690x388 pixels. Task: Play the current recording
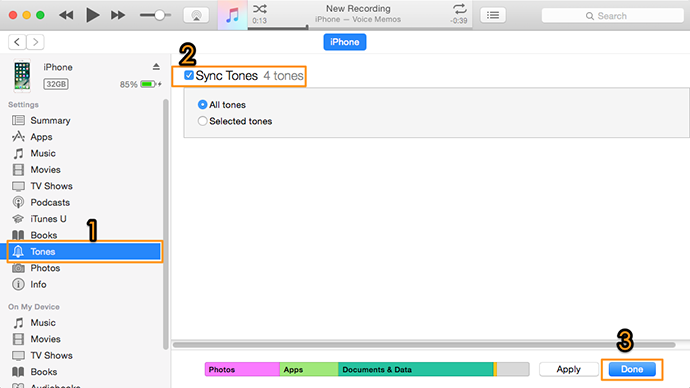pyautogui.click(x=92, y=15)
